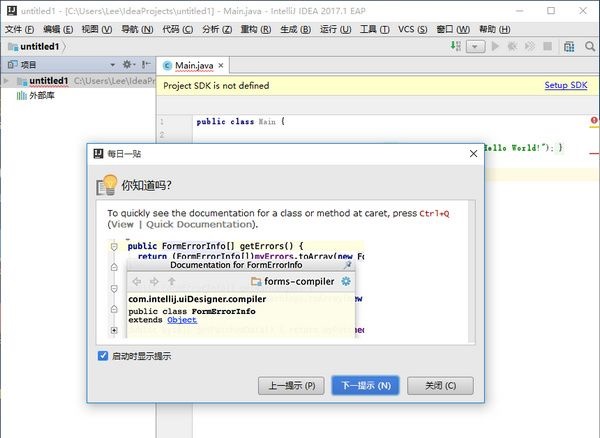Screen dimensions: 600x438
Task: Click the Main class name in code
Action: click(x=267, y=122)
